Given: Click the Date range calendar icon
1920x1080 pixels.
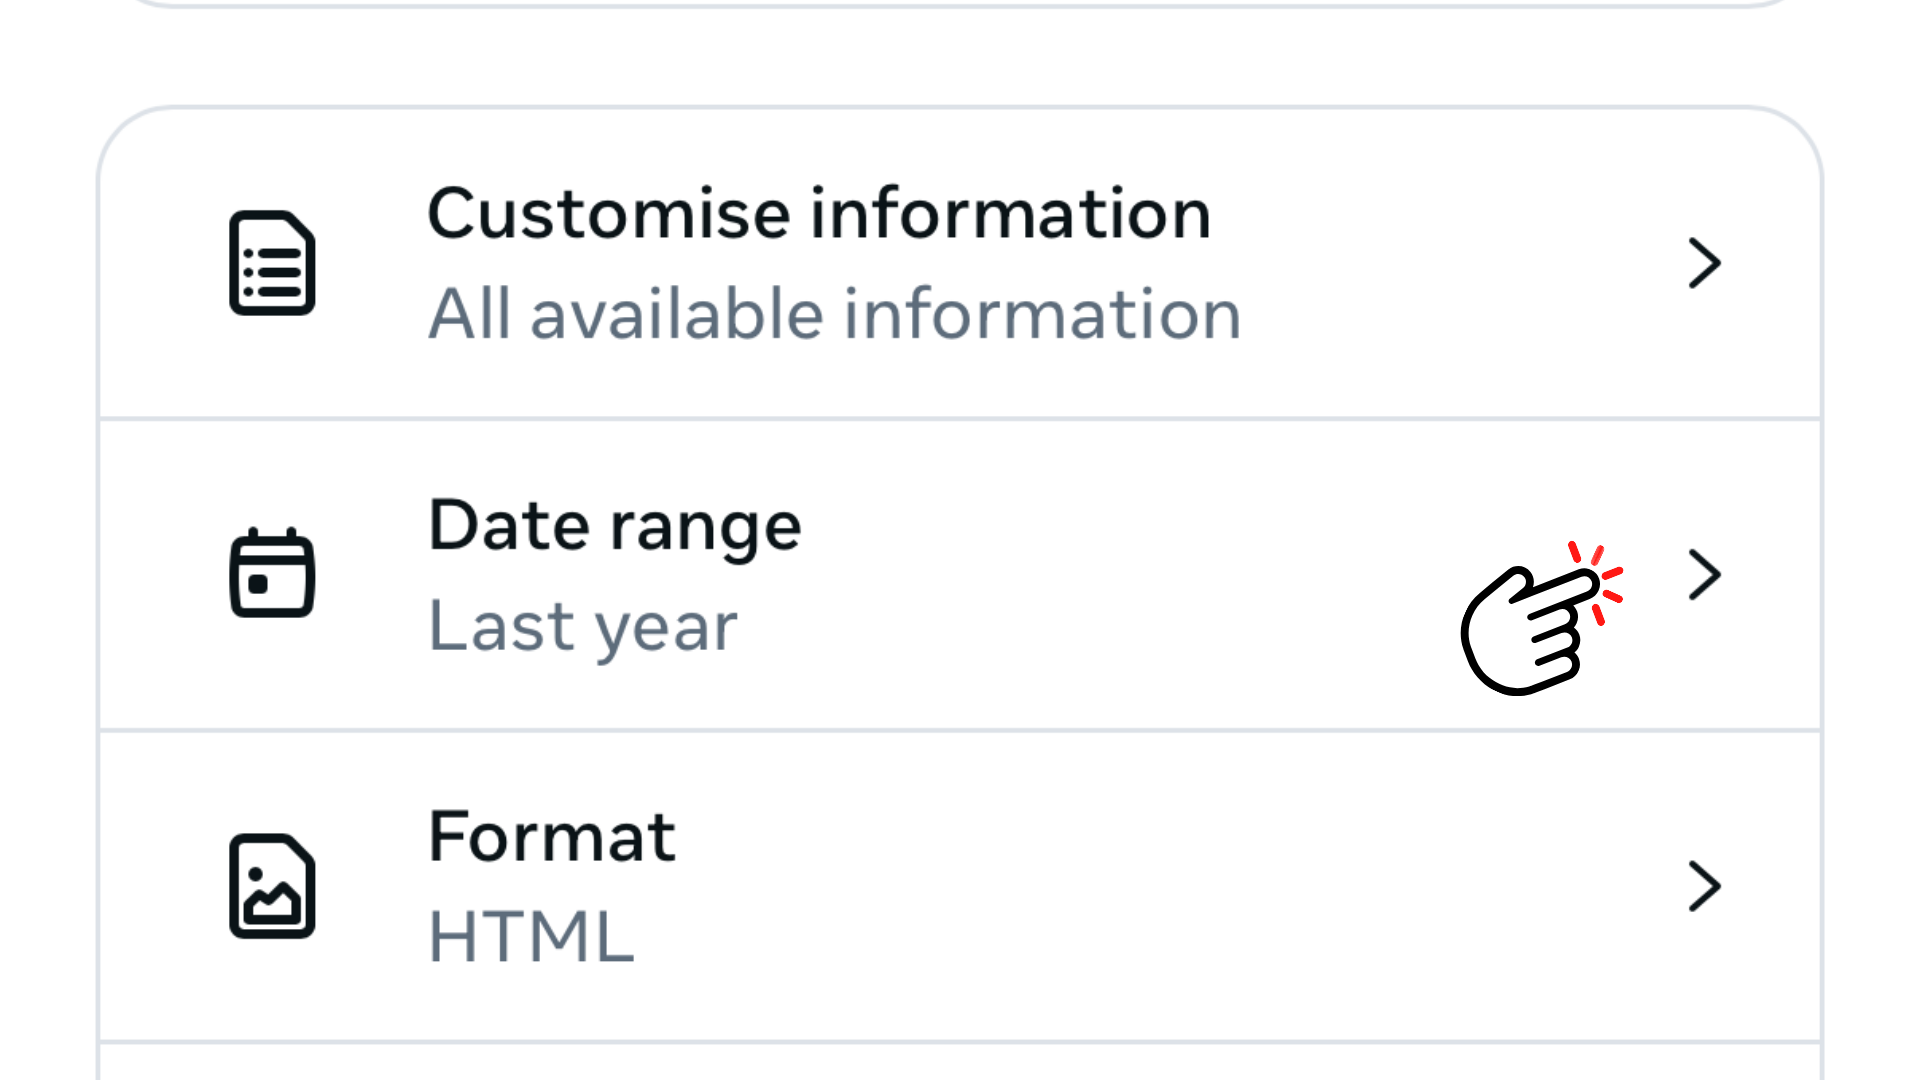Looking at the screenshot, I should (272, 573).
